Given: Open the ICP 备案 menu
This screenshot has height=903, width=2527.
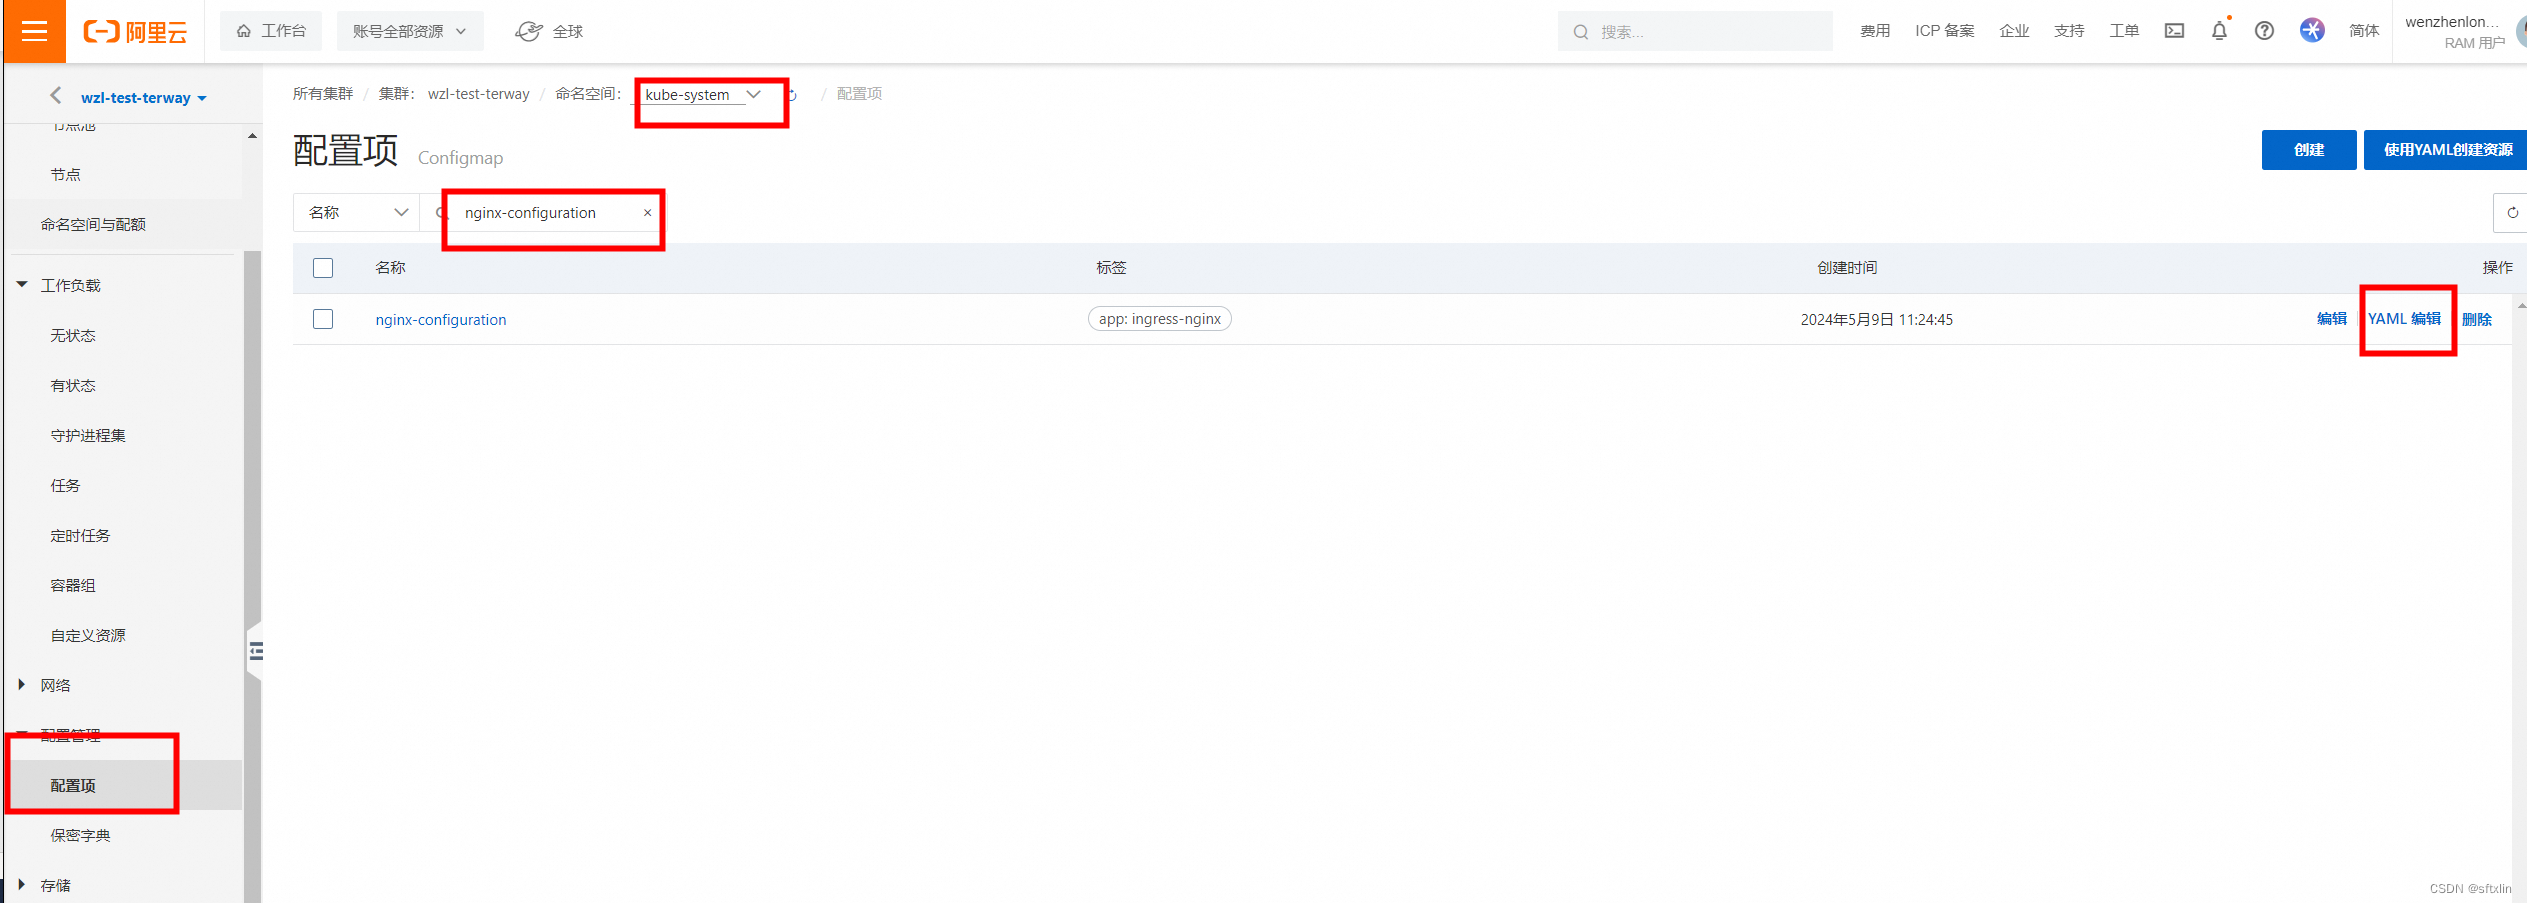Looking at the screenshot, I should [x=1945, y=31].
